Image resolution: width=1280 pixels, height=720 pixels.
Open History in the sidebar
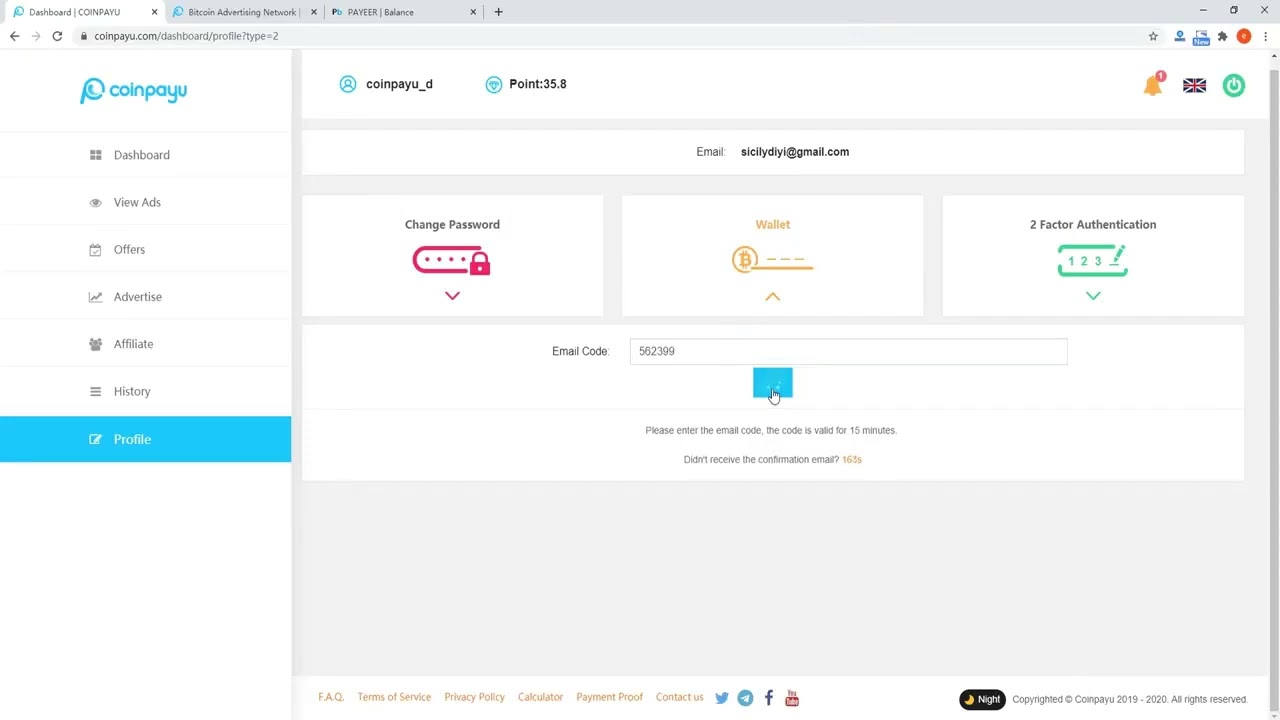point(145,391)
